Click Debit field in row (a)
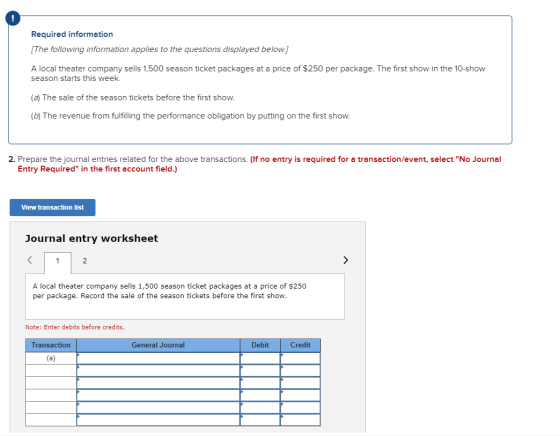This screenshot has width=560, height=436. tap(260, 358)
